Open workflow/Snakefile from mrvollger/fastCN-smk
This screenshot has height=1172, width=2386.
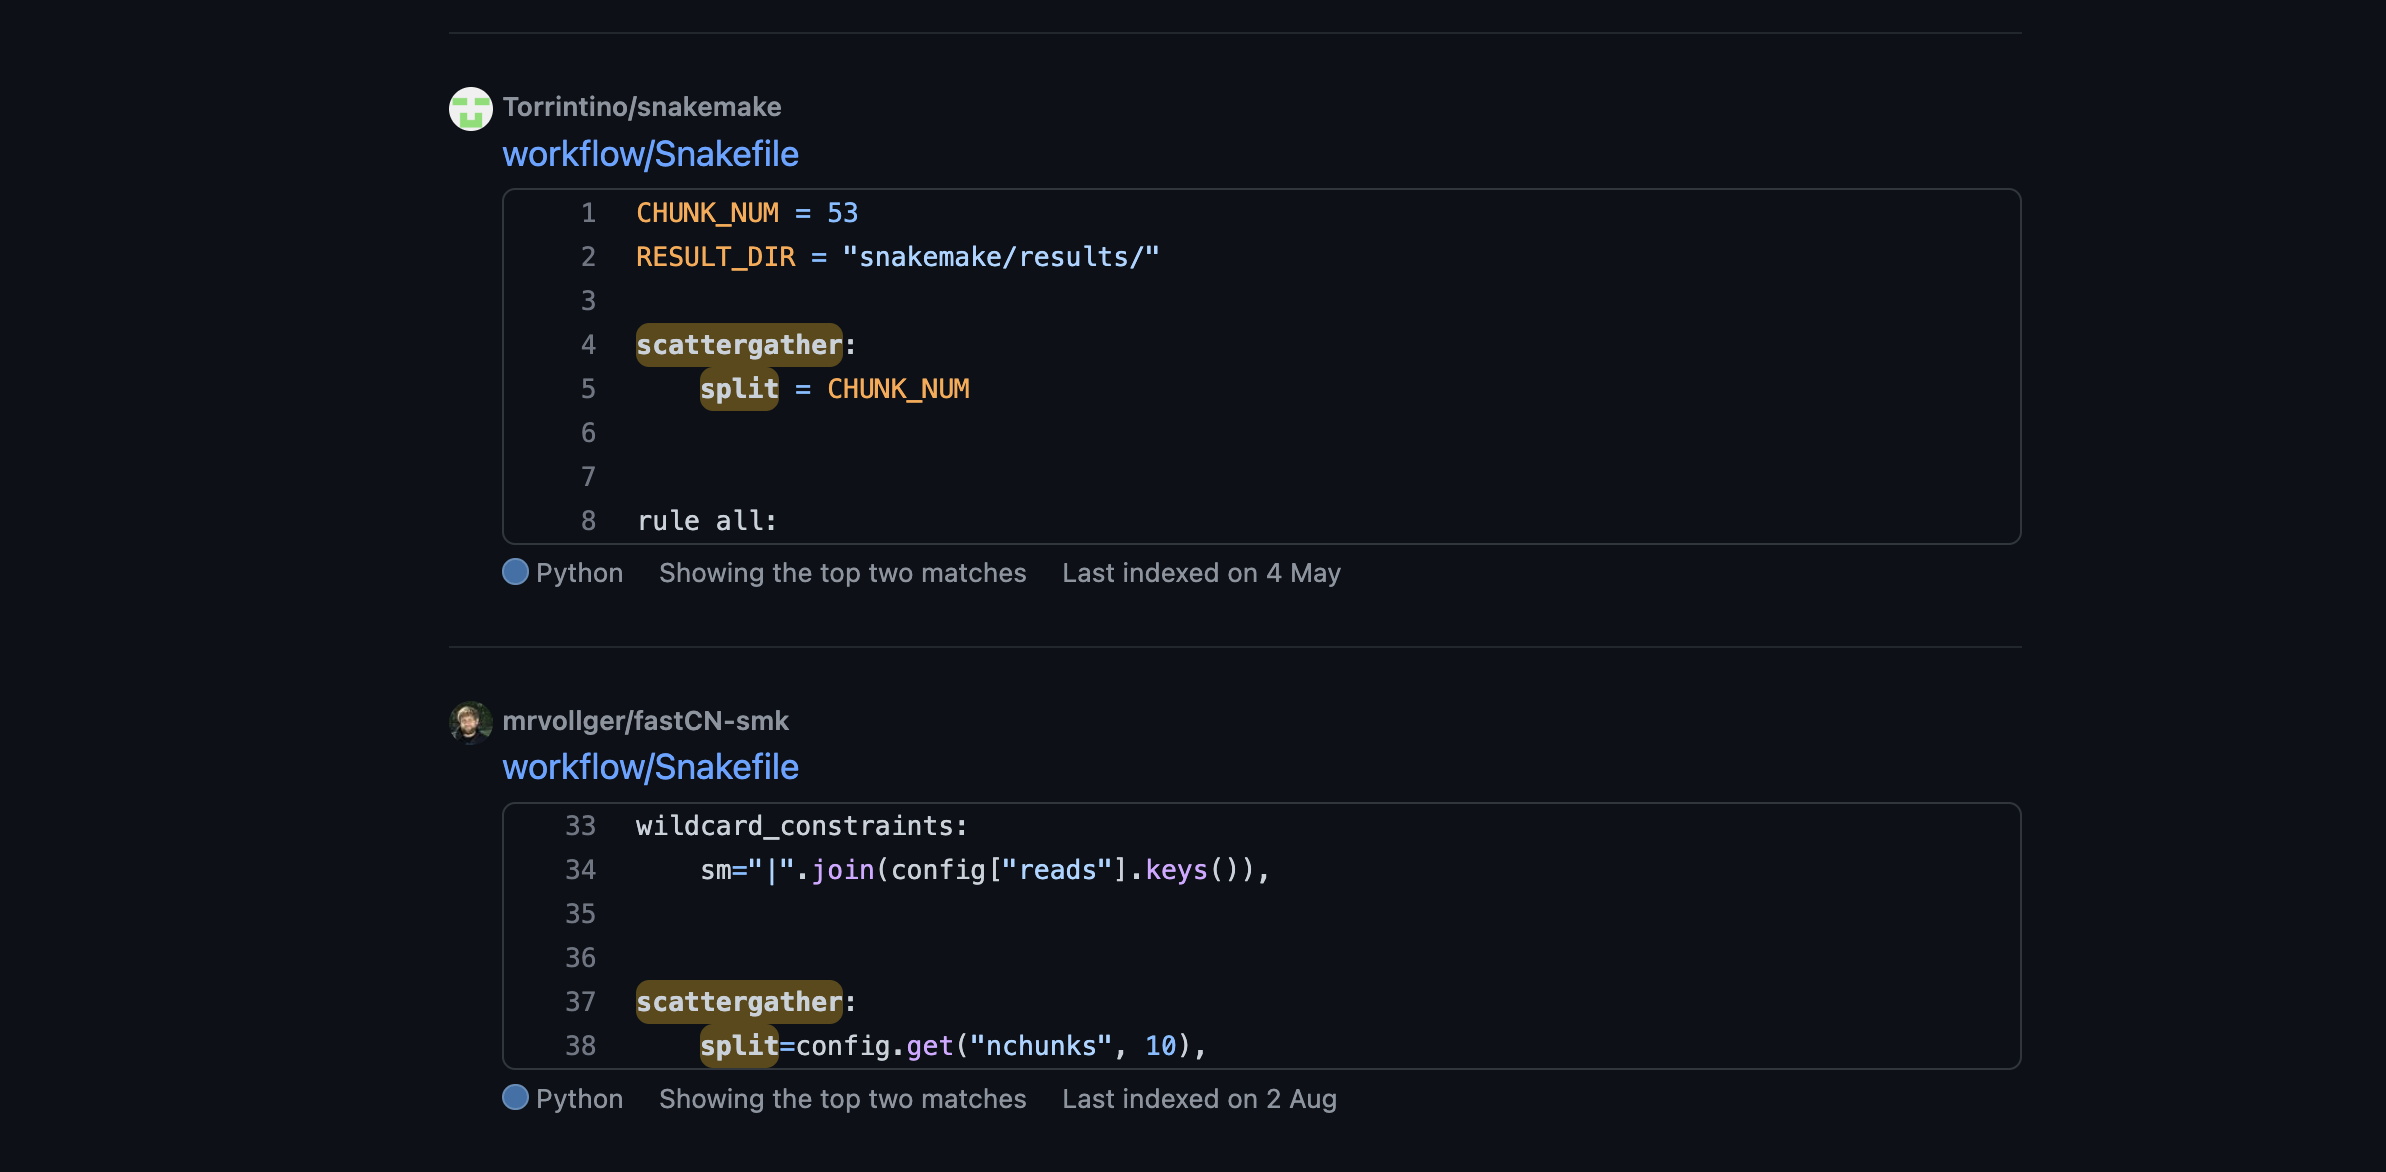coord(650,767)
